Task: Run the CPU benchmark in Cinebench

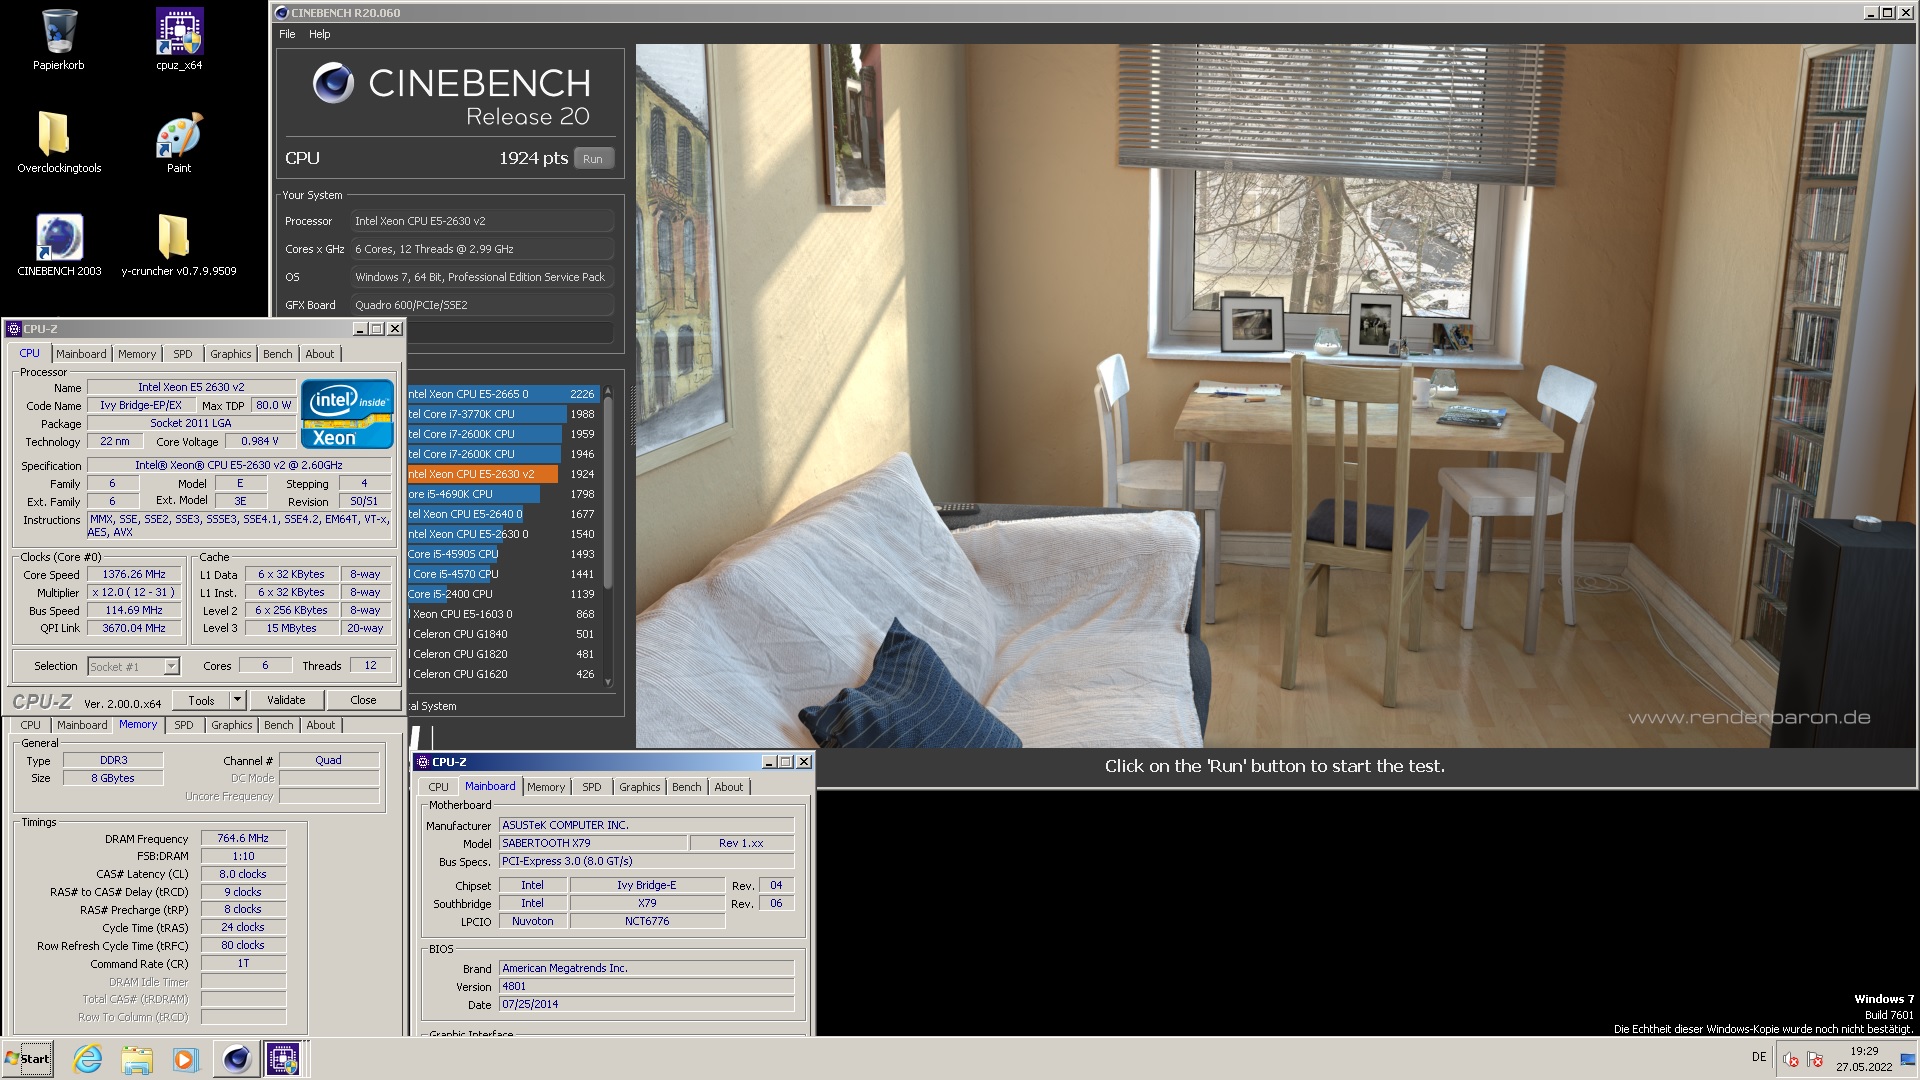Action: (593, 159)
